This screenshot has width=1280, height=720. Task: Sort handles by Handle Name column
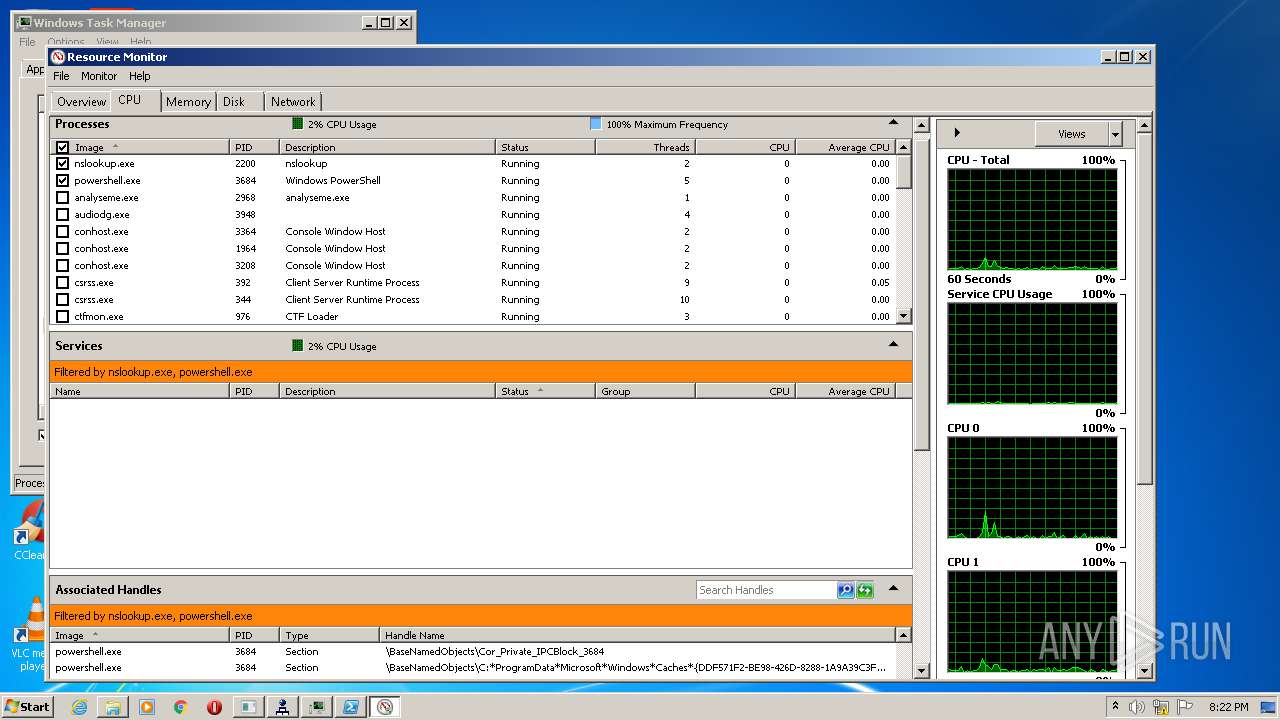coord(638,635)
